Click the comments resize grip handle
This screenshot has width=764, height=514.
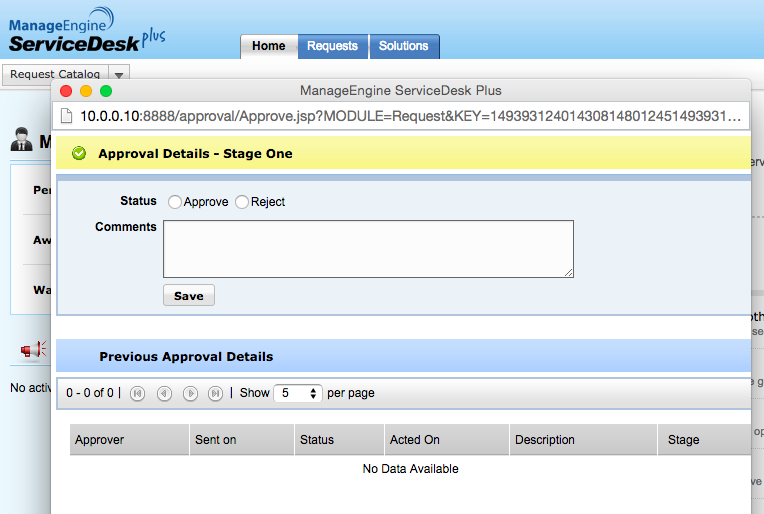pyautogui.click(x=569, y=273)
